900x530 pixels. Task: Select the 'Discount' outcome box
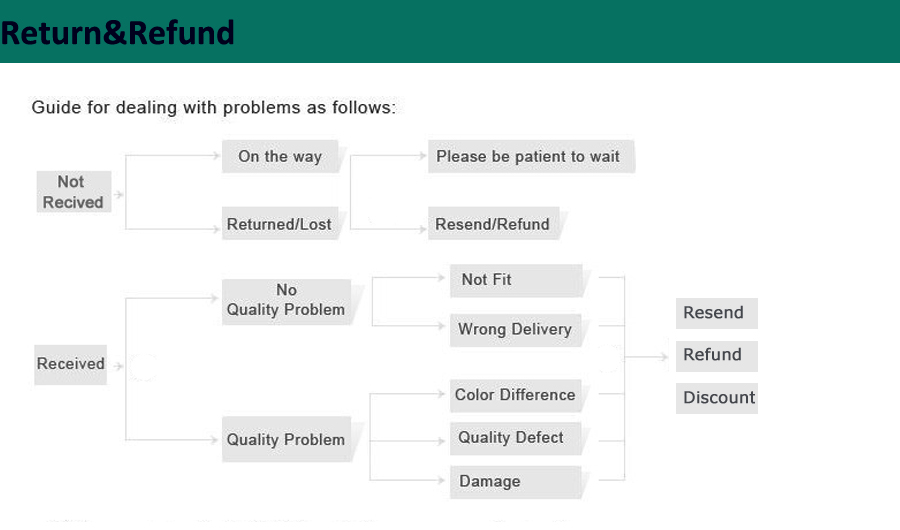717,397
